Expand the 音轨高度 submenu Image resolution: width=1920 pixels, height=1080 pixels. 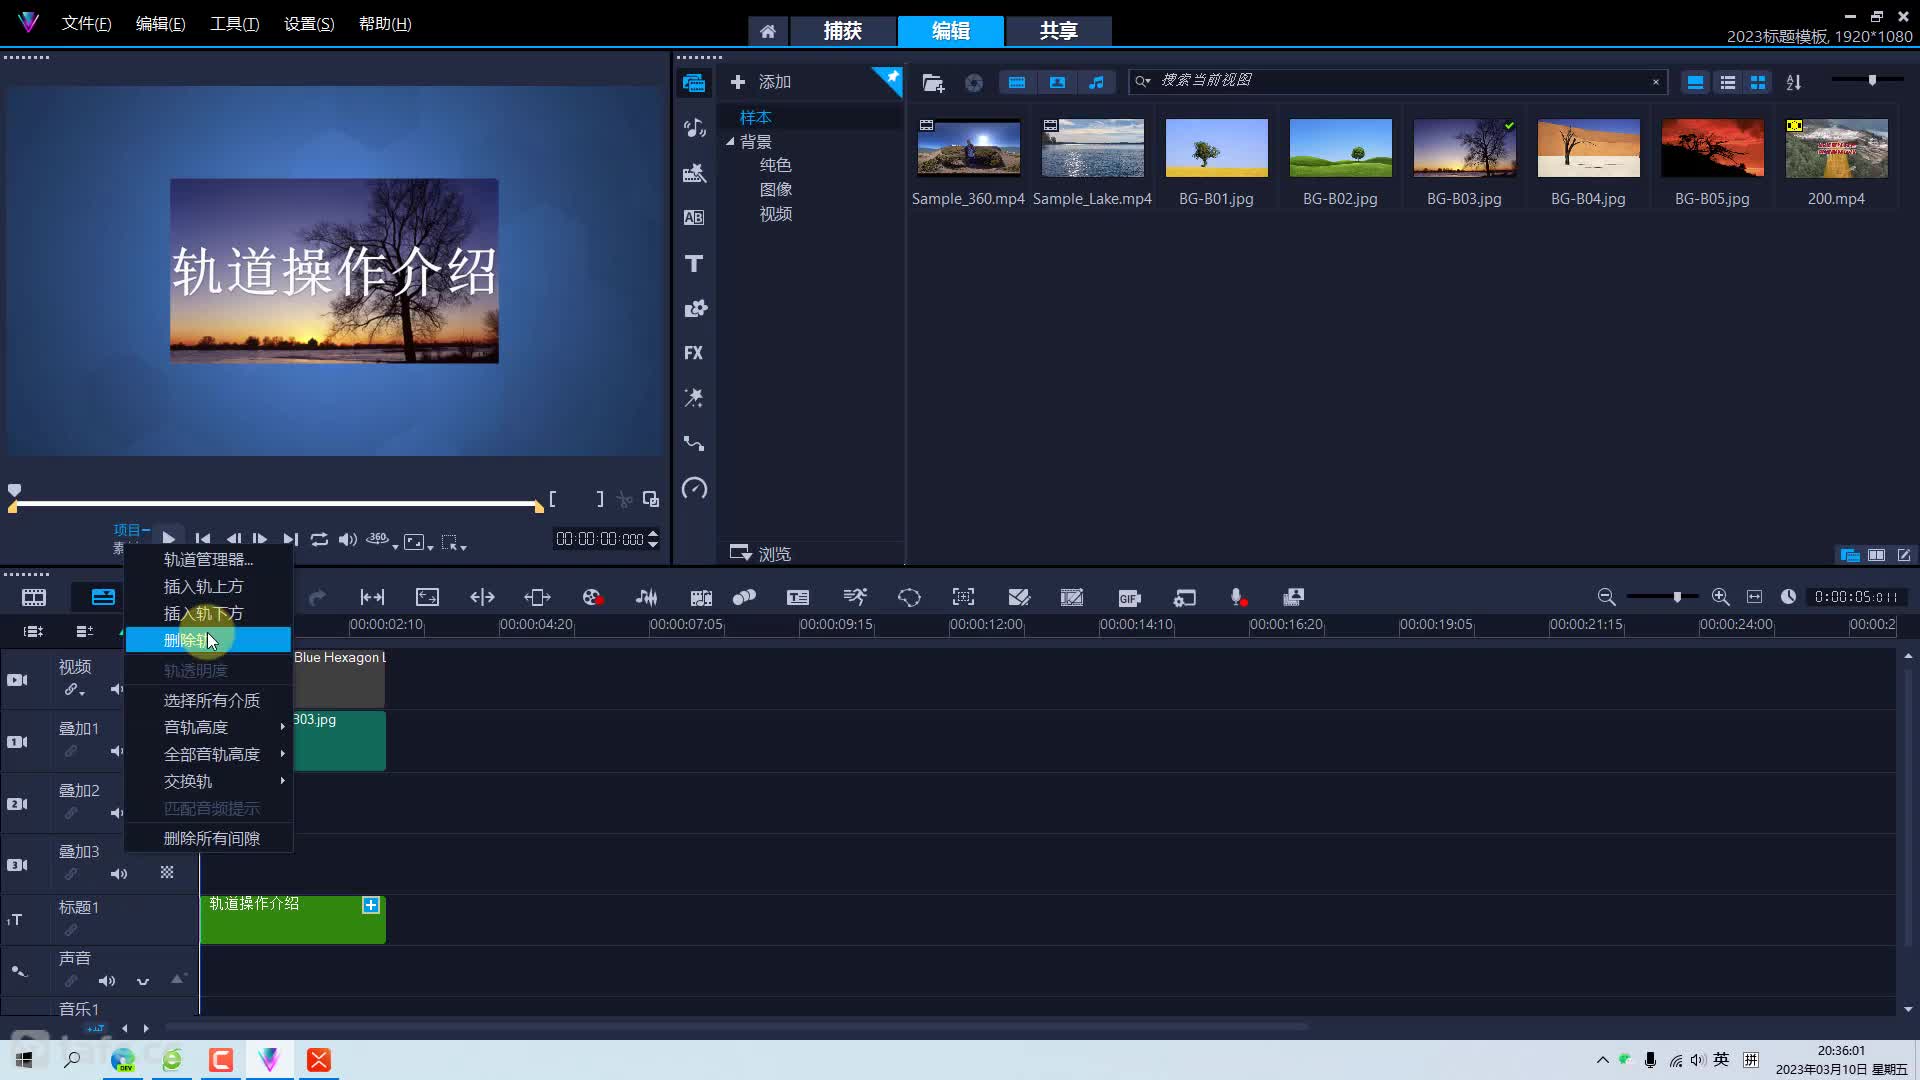click(209, 727)
